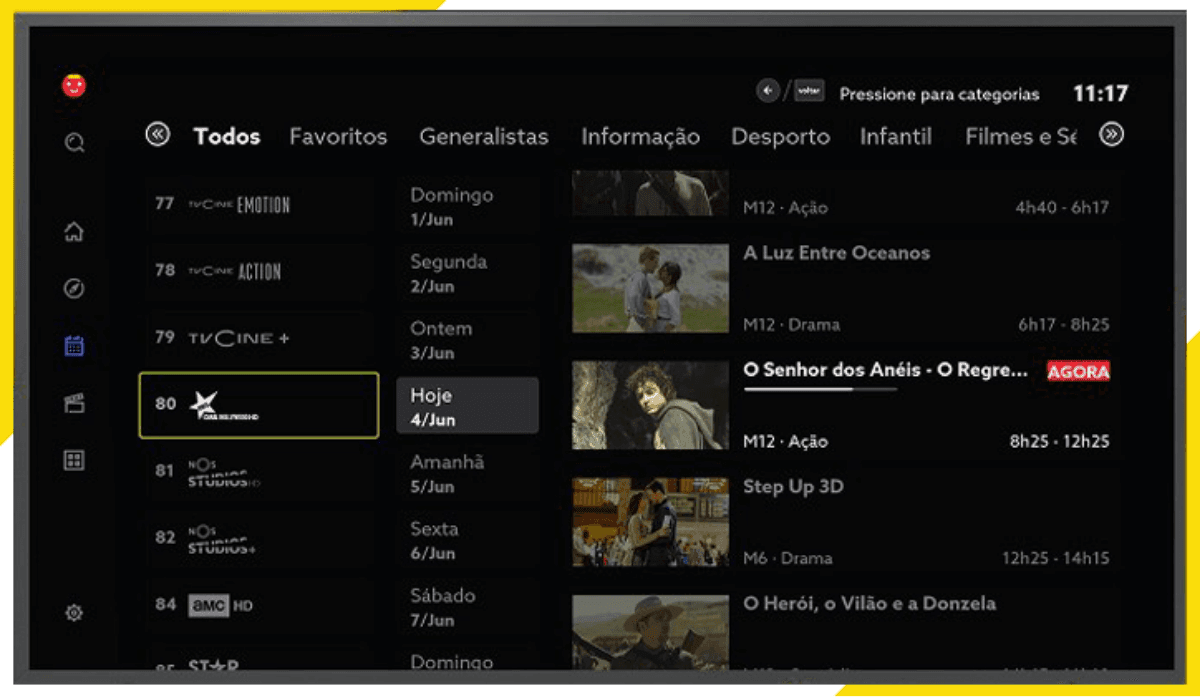
Task: Click the 6h17 - 8h25 time text
Action: coord(1063,325)
